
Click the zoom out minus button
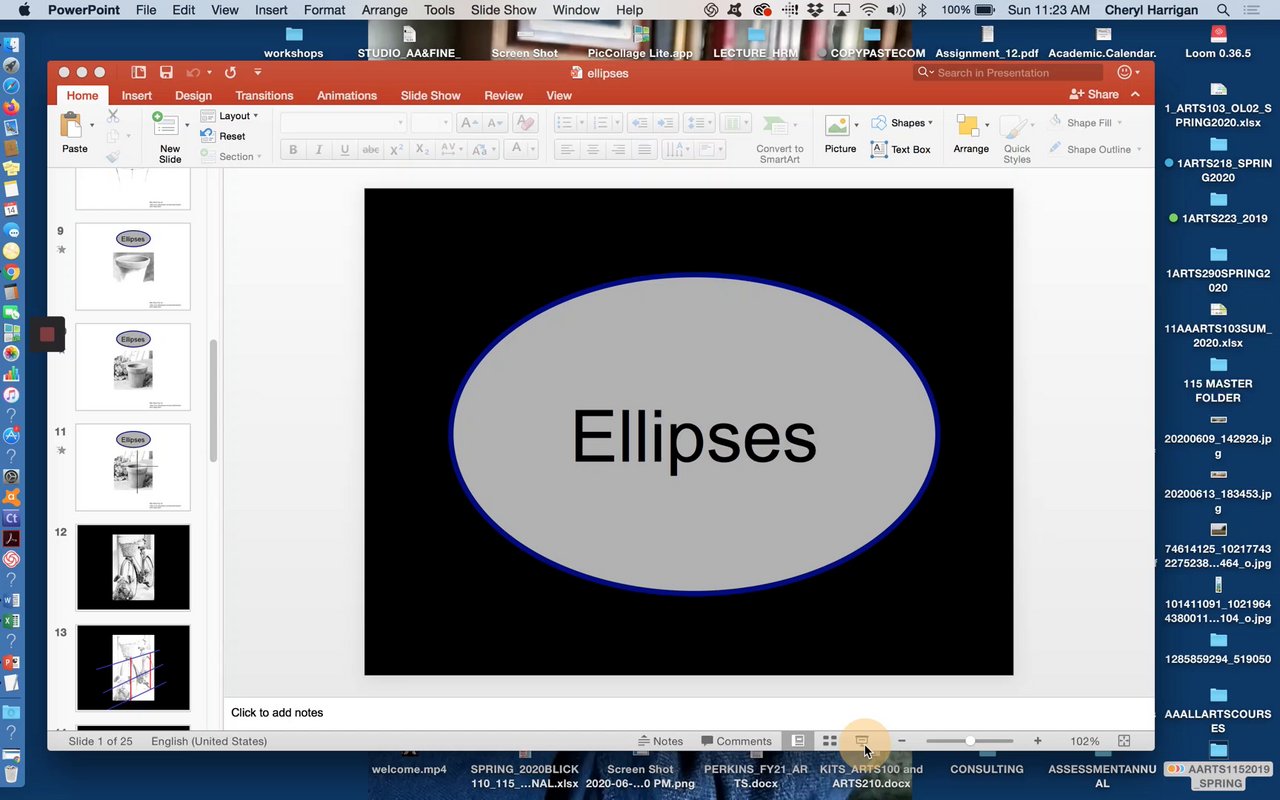tap(902, 741)
